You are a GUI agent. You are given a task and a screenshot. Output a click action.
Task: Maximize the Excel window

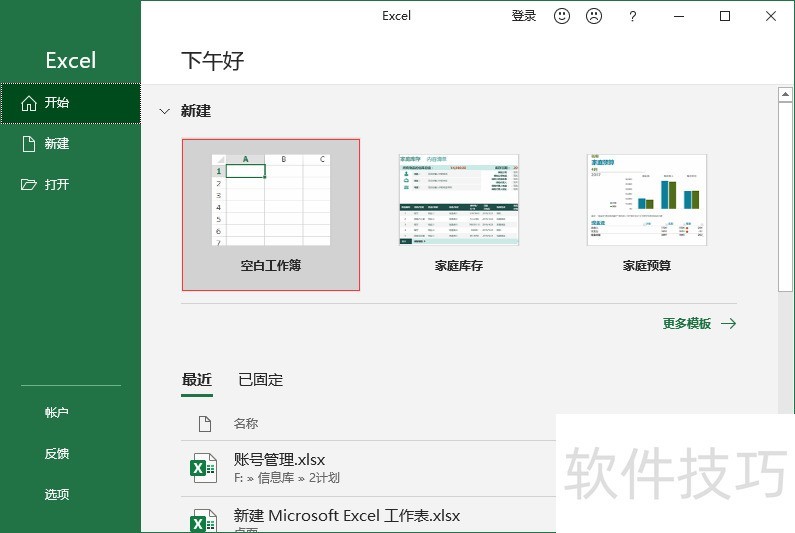pyautogui.click(x=725, y=16)
